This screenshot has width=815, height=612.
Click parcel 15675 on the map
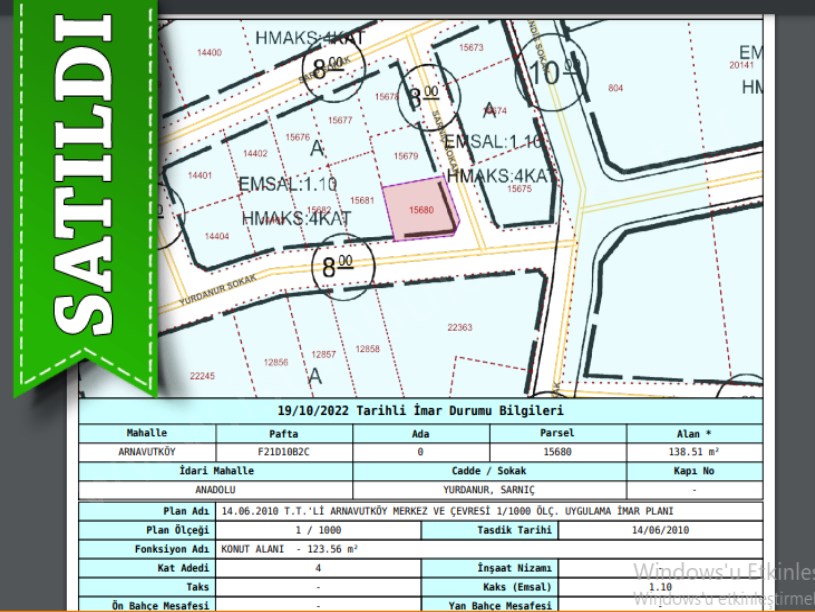[520, 188]
